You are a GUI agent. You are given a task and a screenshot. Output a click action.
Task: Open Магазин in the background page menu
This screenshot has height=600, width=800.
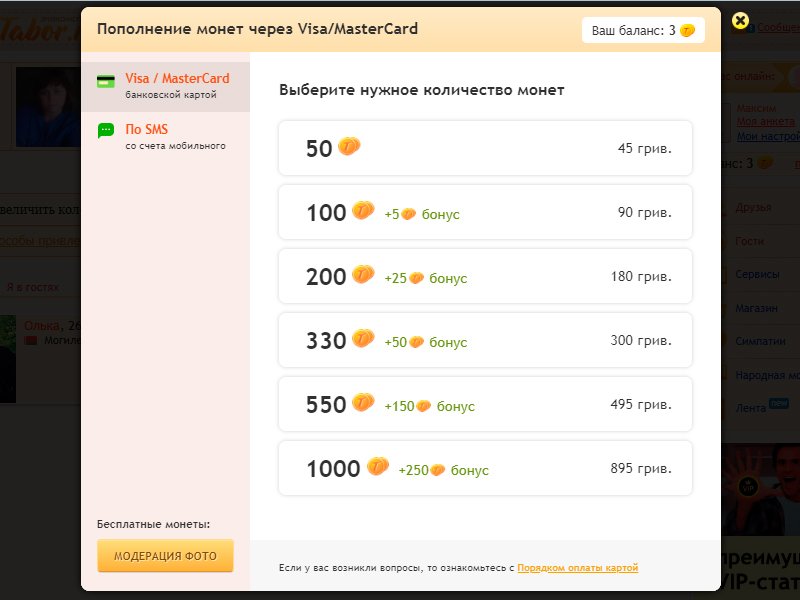pyautogui.click(x=757, y=308)
